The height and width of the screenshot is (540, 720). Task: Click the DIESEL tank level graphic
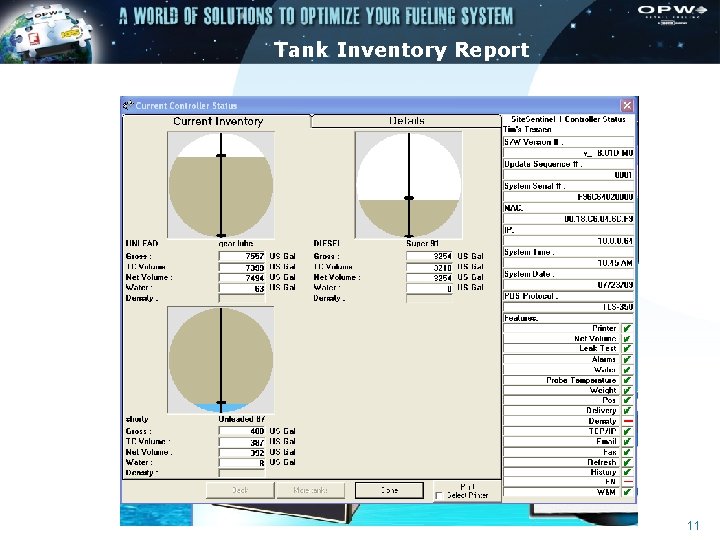click(409, 185)
